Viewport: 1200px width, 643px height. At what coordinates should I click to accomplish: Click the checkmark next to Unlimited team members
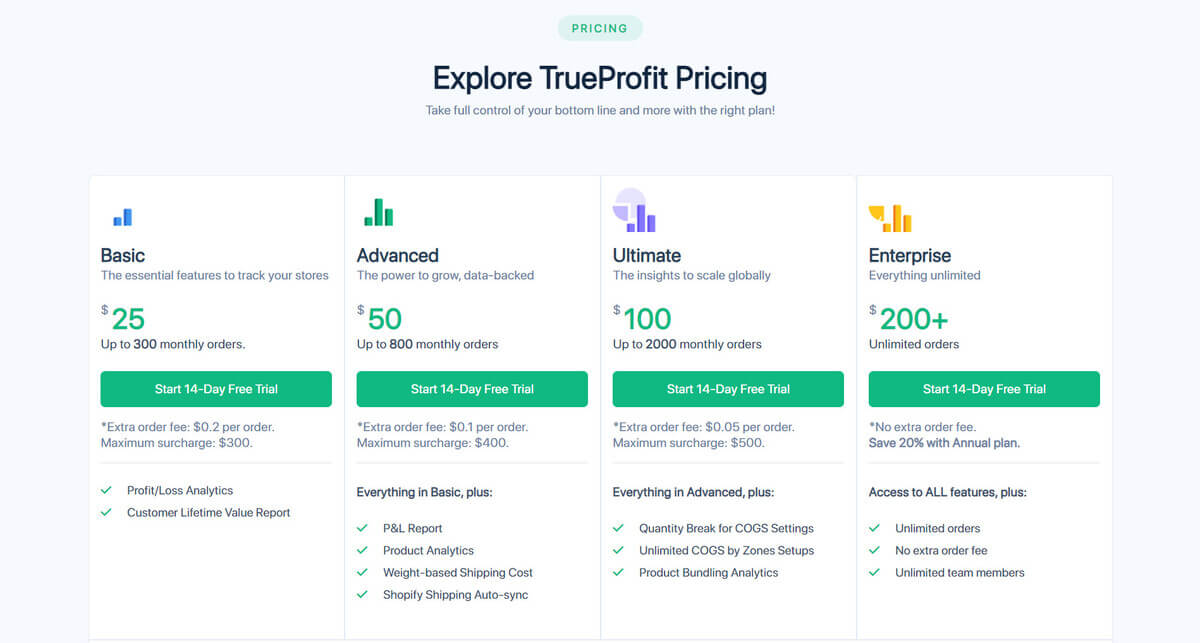(x=873, y=572)
